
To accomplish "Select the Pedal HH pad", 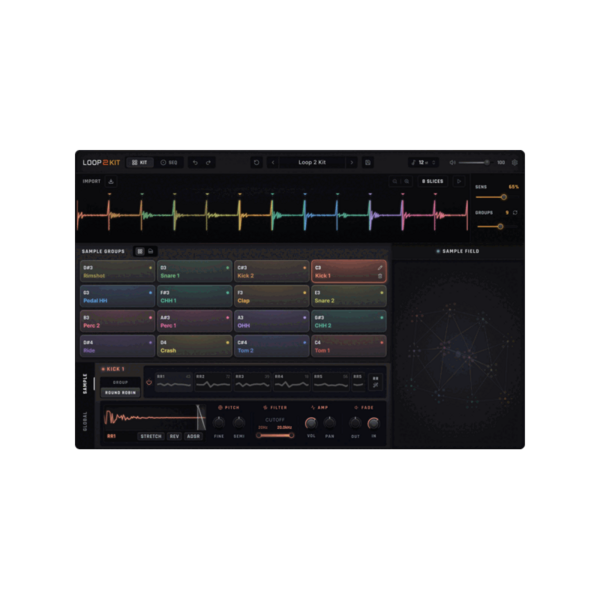I will point(117,296).
